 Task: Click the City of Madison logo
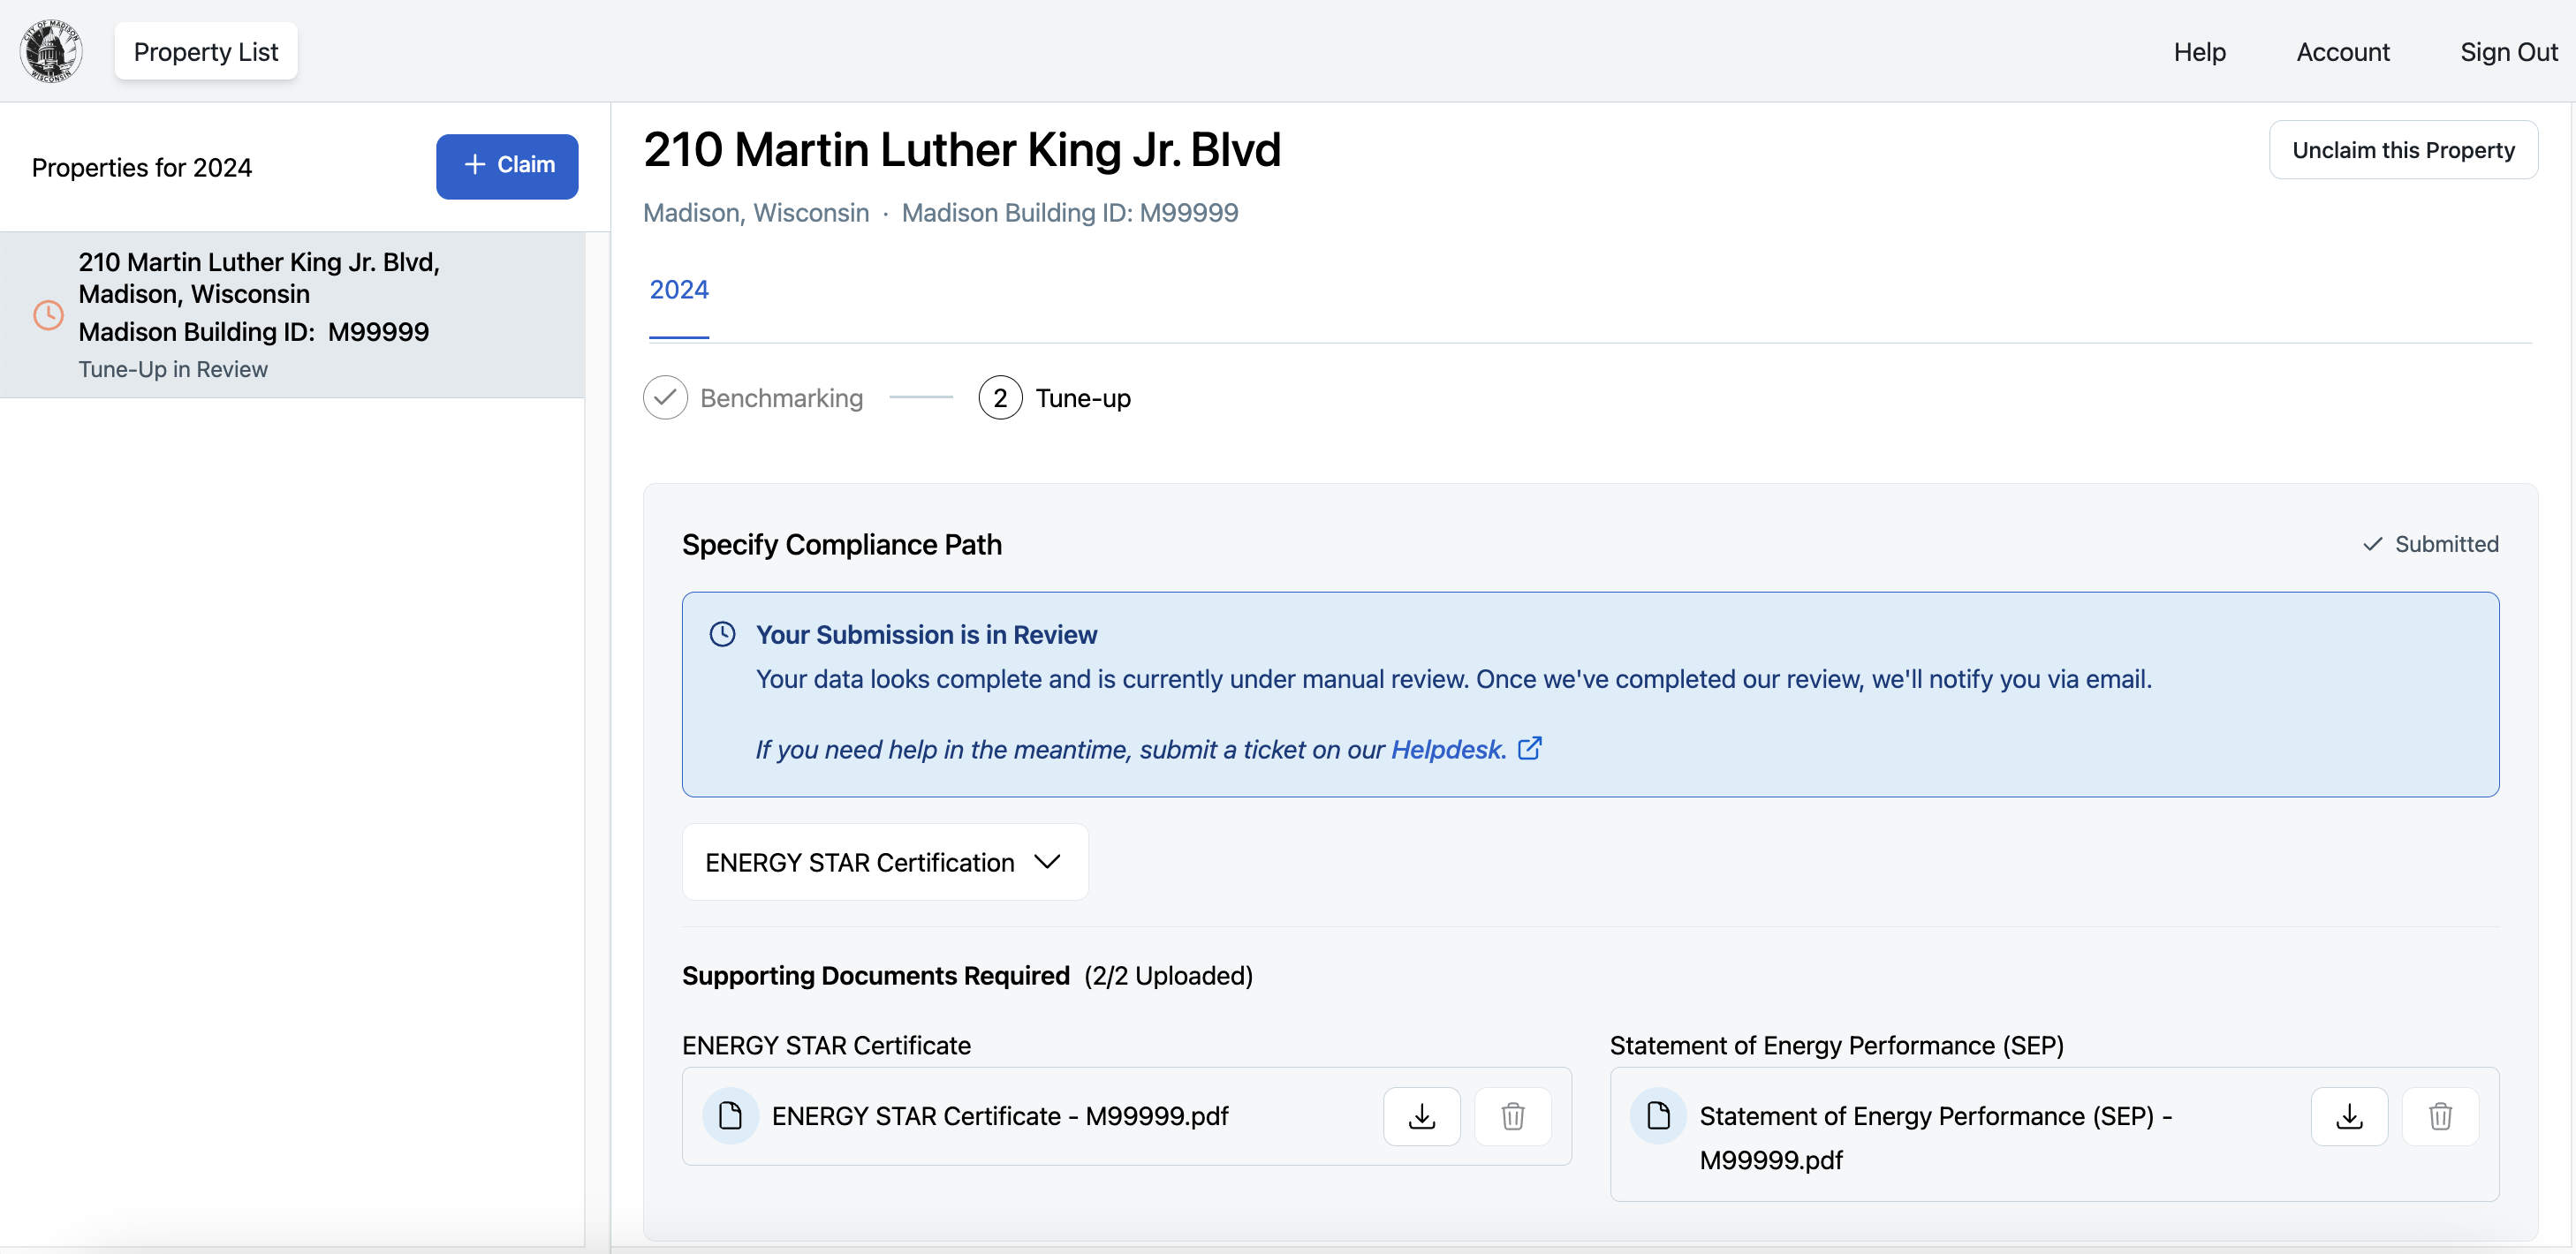click(51, 51)
